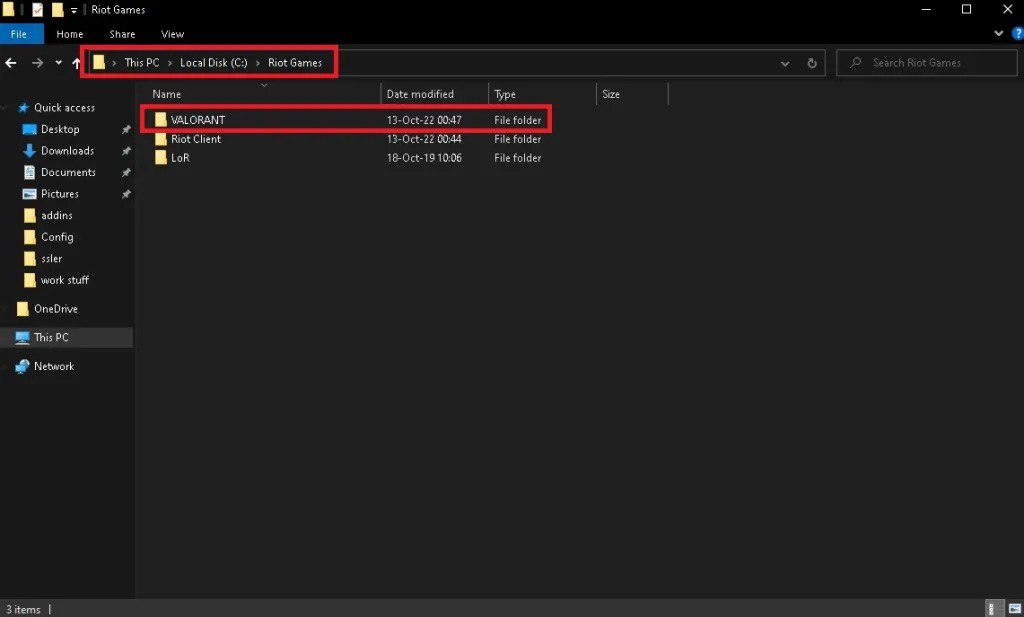Open Documents in the navigation pane
Image resolution: width=1024 pixels, height=617 pixels.
pyautogui.click(x=68, y=172)
